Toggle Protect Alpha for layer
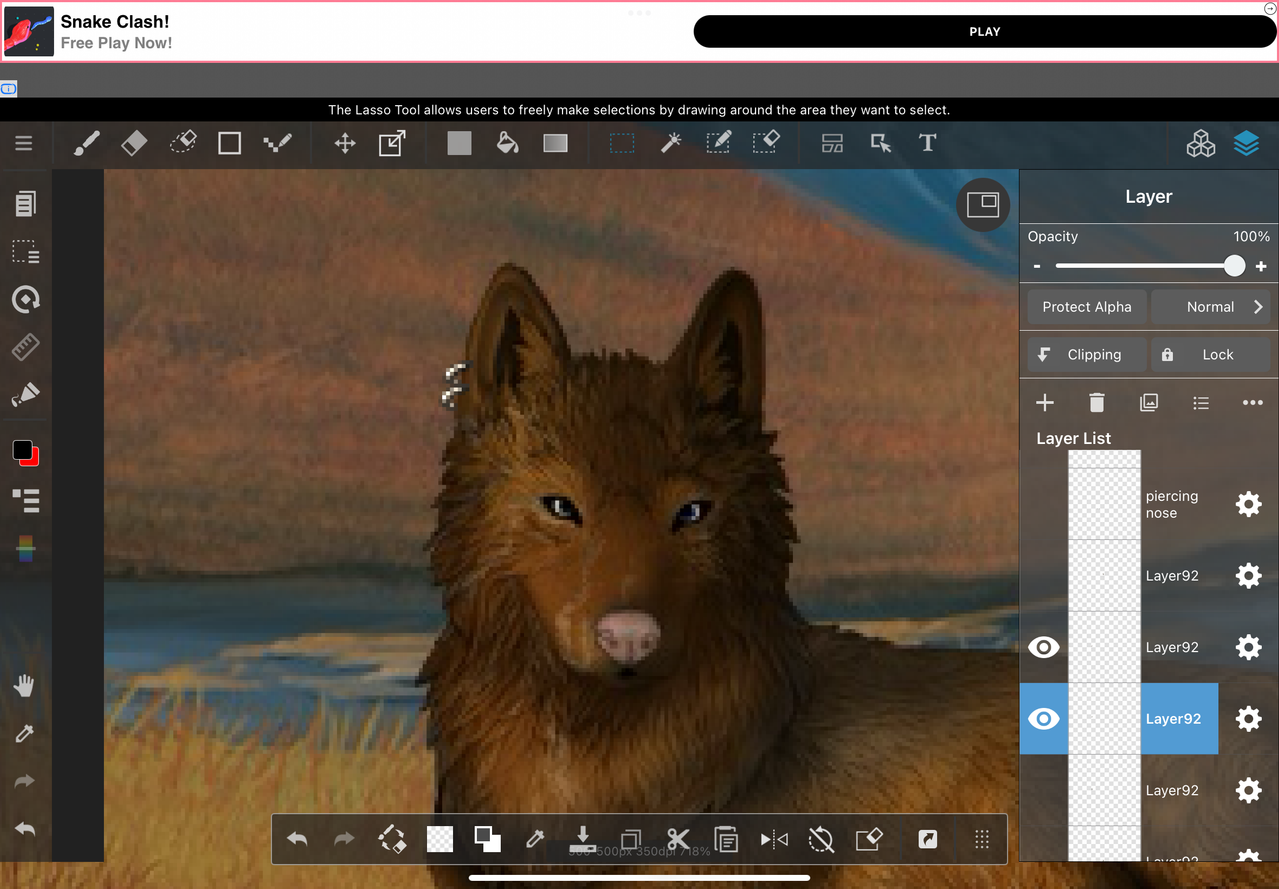 click(x=1086, y=307)
